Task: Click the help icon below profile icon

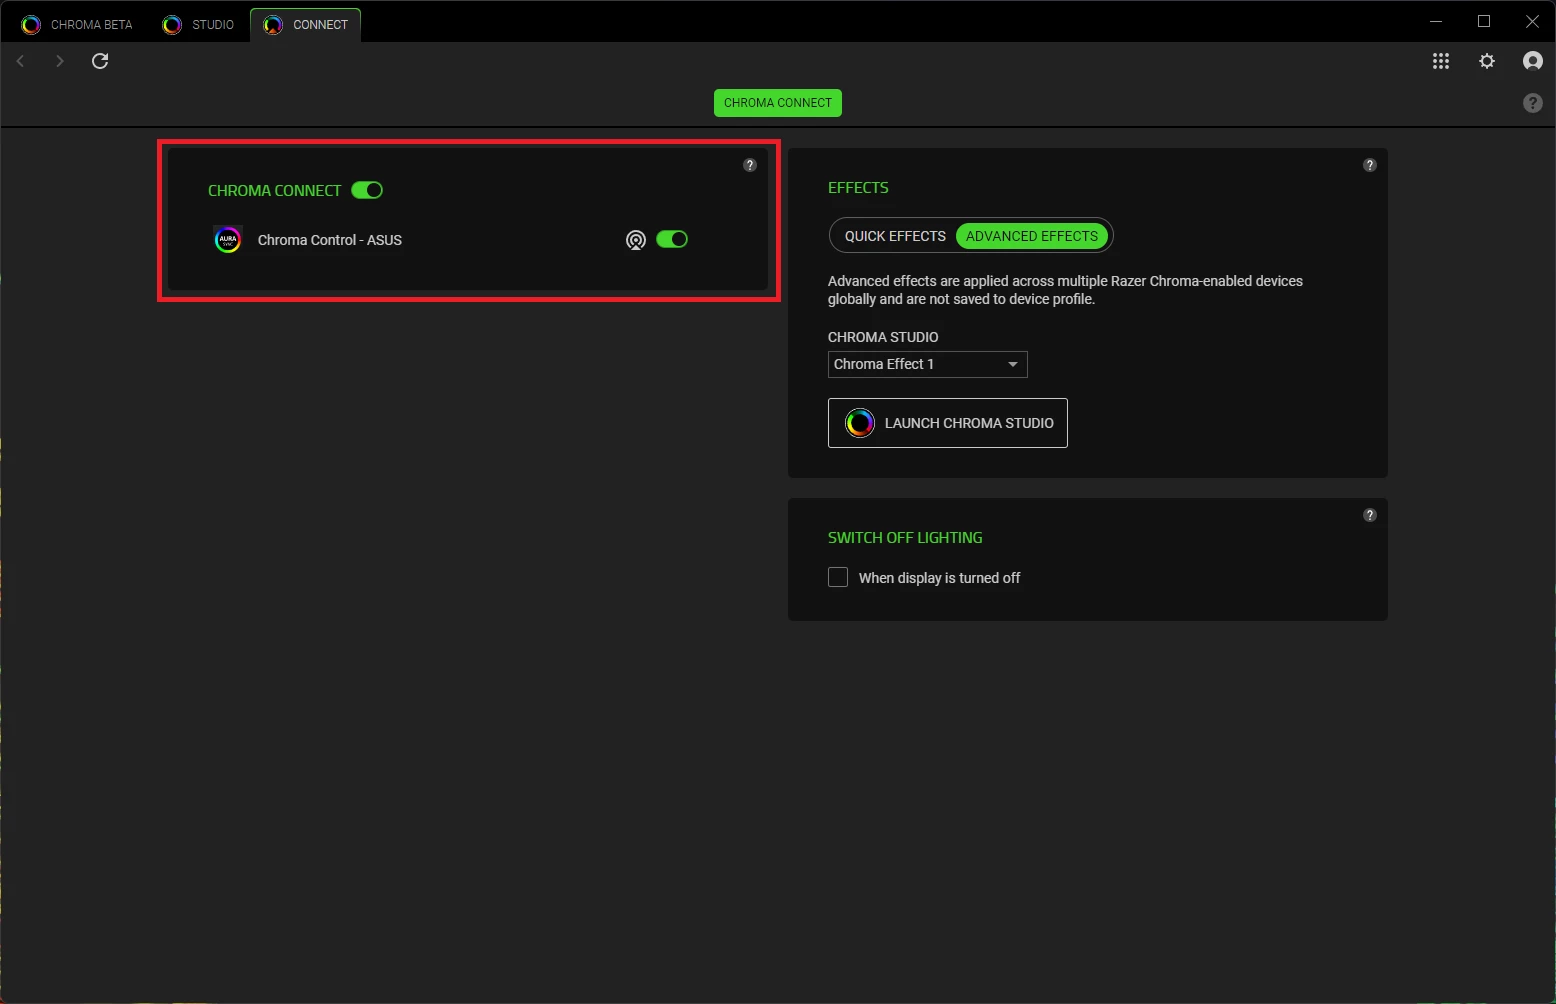Action: click(1532, 103)
